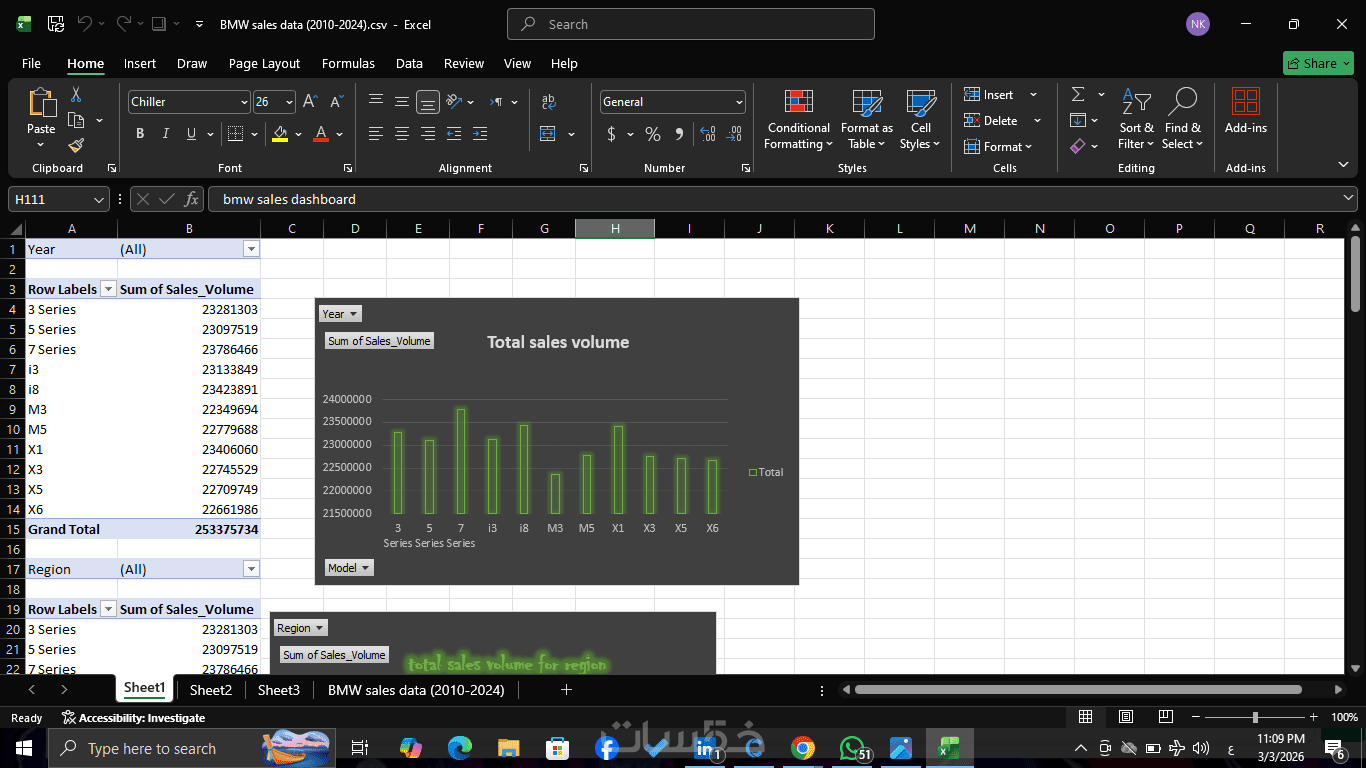Click the Share button

point(1317,63)
